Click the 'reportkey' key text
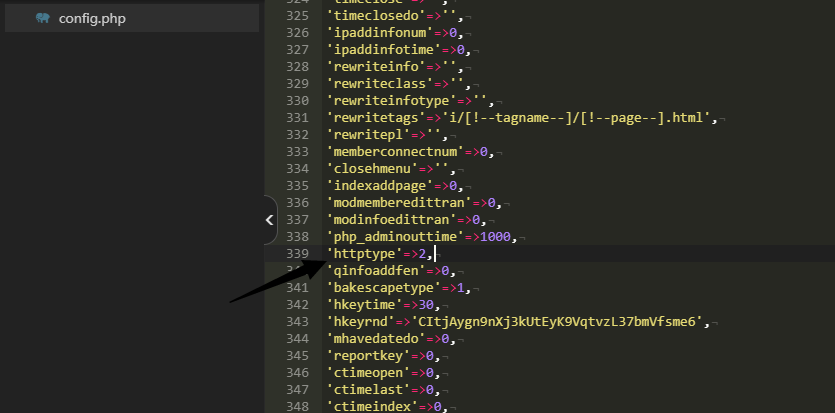Viewport: 835px width, 413px height. pyautogui.click(x=369, y=356)
